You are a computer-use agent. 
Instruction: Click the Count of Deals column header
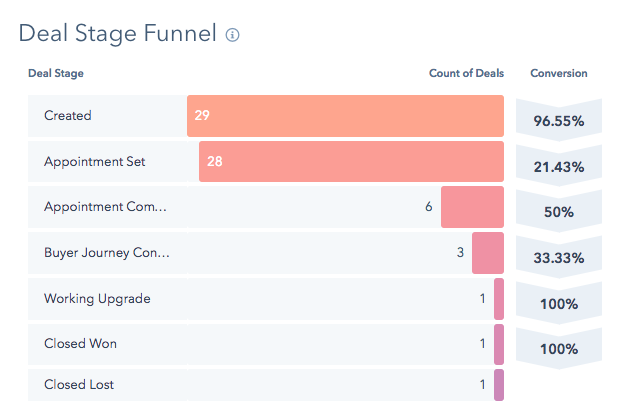(465, 73)
